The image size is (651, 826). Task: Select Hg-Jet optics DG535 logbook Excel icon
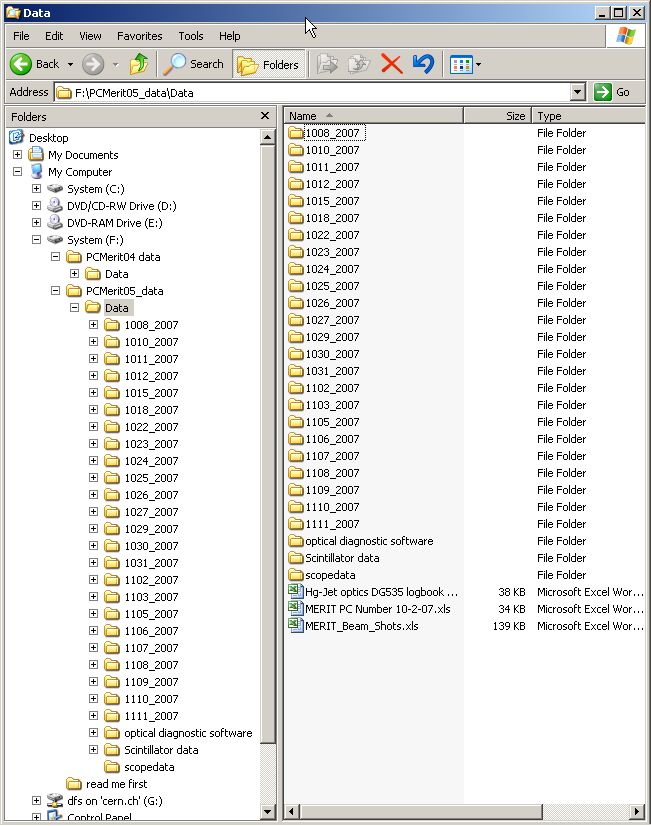click(295, 591)
